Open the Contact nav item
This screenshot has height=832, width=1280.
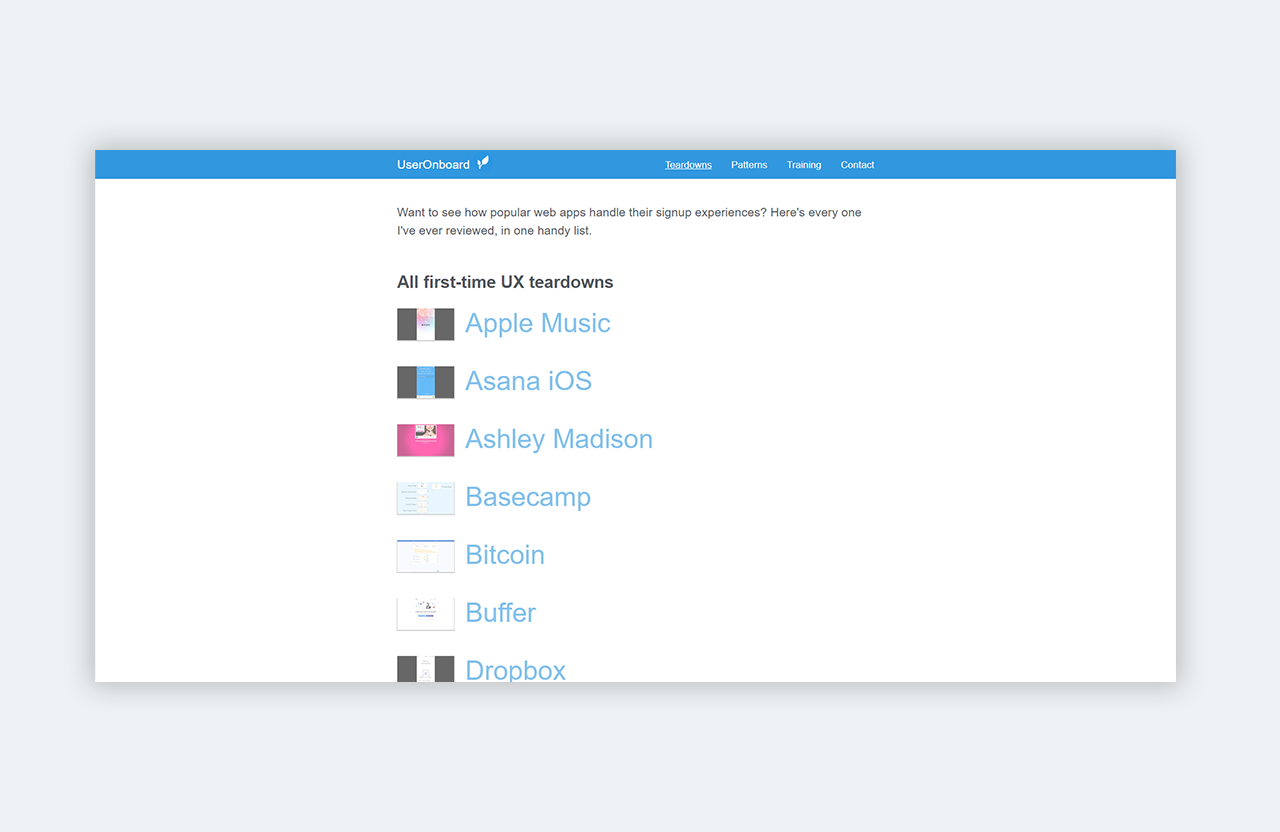coord(857,165)
